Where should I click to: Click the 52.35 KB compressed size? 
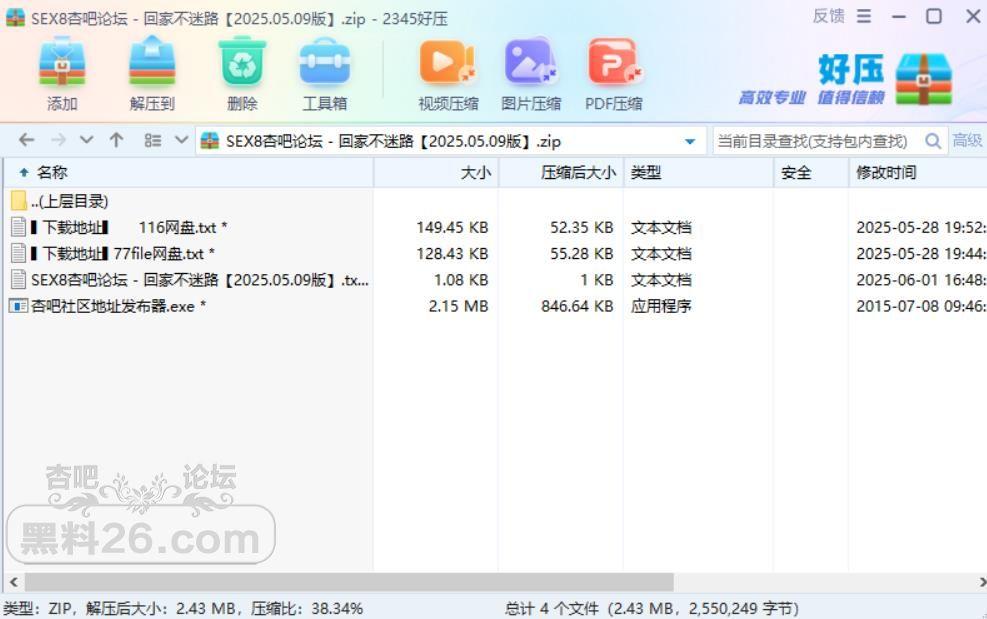[582, 227]
